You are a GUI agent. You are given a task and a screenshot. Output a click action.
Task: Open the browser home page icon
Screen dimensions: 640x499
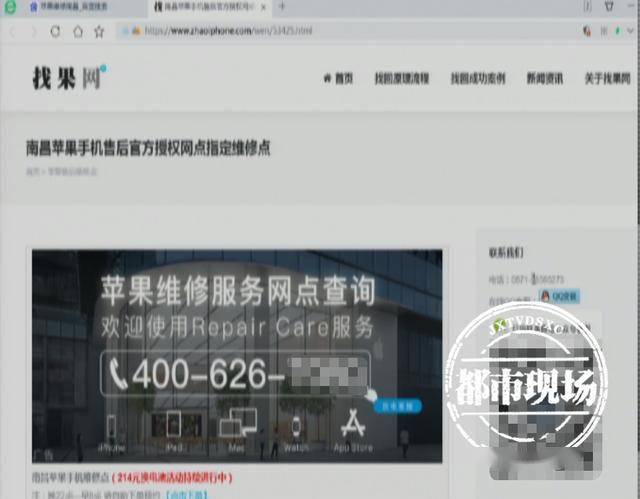point(78,31)
